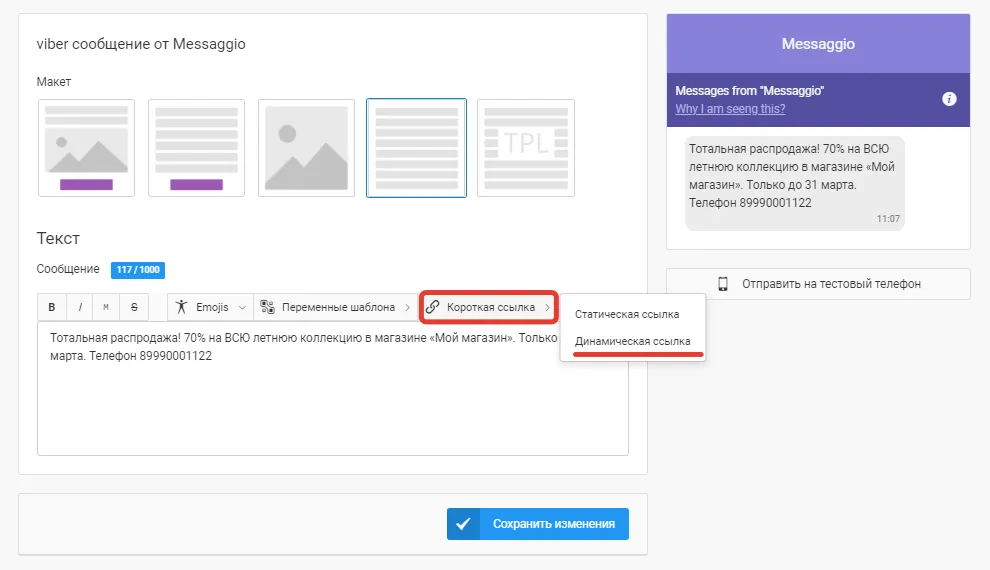Select image with text and button layout

[x=86, y=148]
